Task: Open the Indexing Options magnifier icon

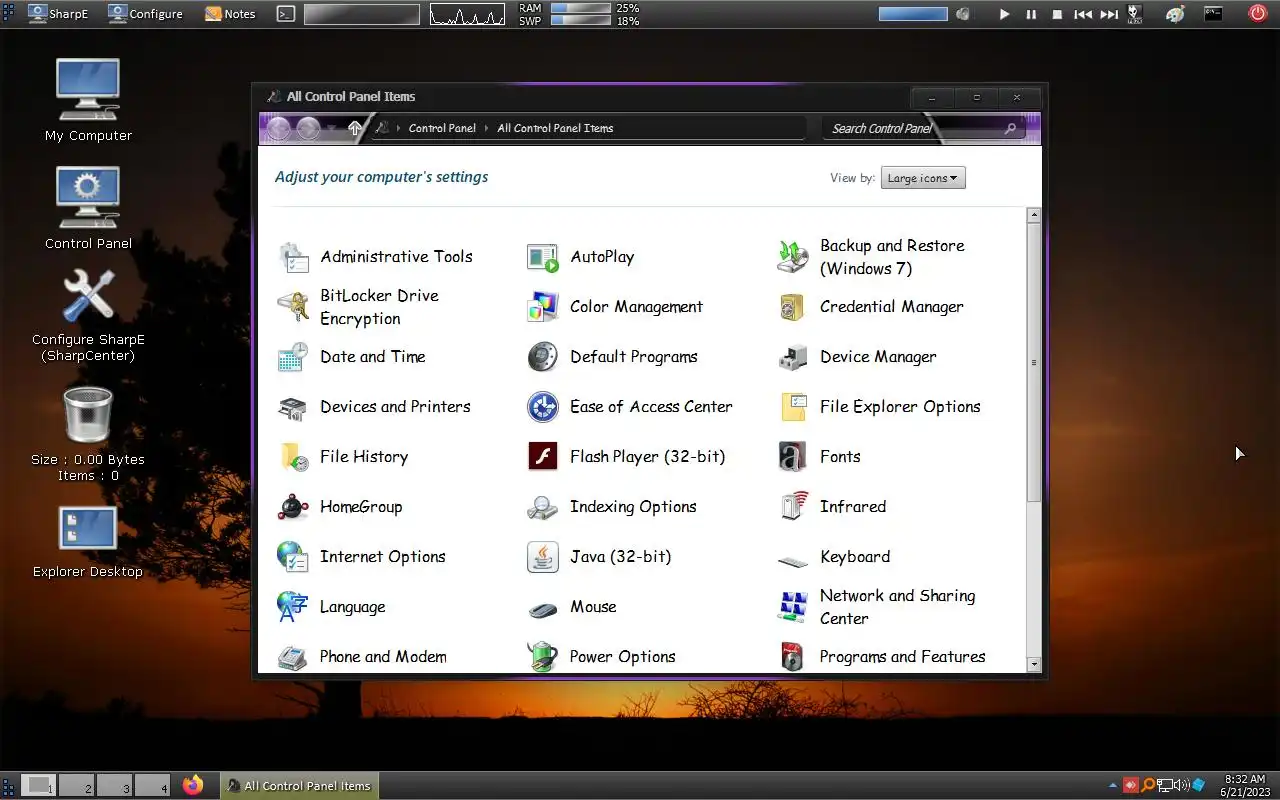Action: click(543, 507)
